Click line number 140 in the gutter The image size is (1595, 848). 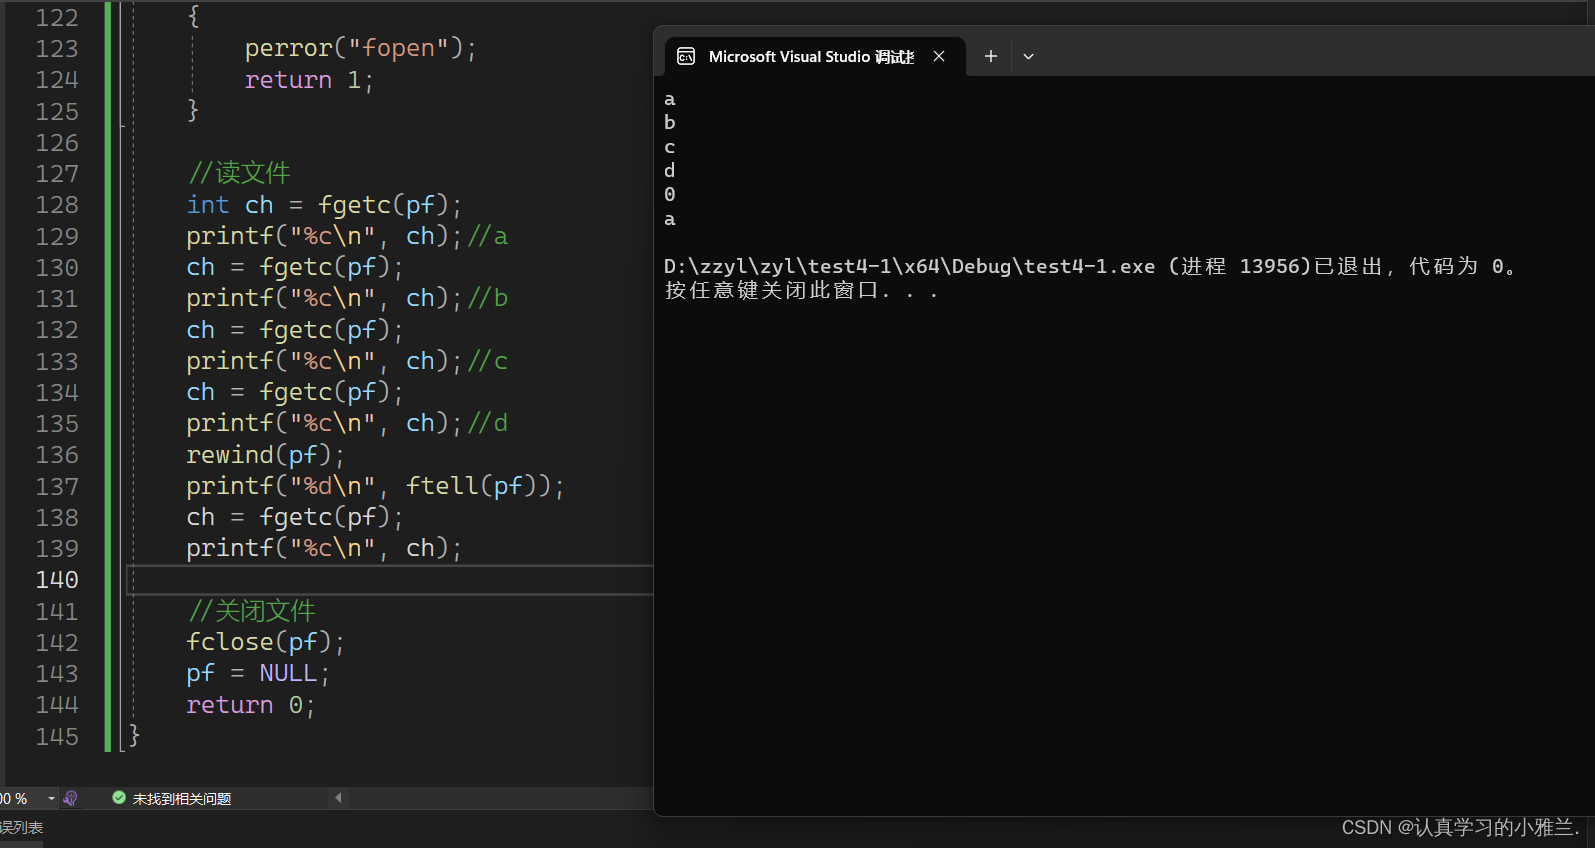[x=57, y=580]
